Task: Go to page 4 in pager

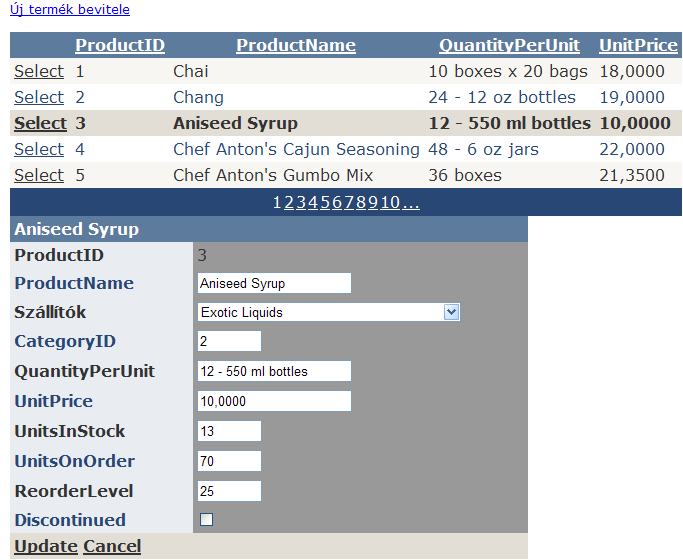Action: (x=313, y=202)
